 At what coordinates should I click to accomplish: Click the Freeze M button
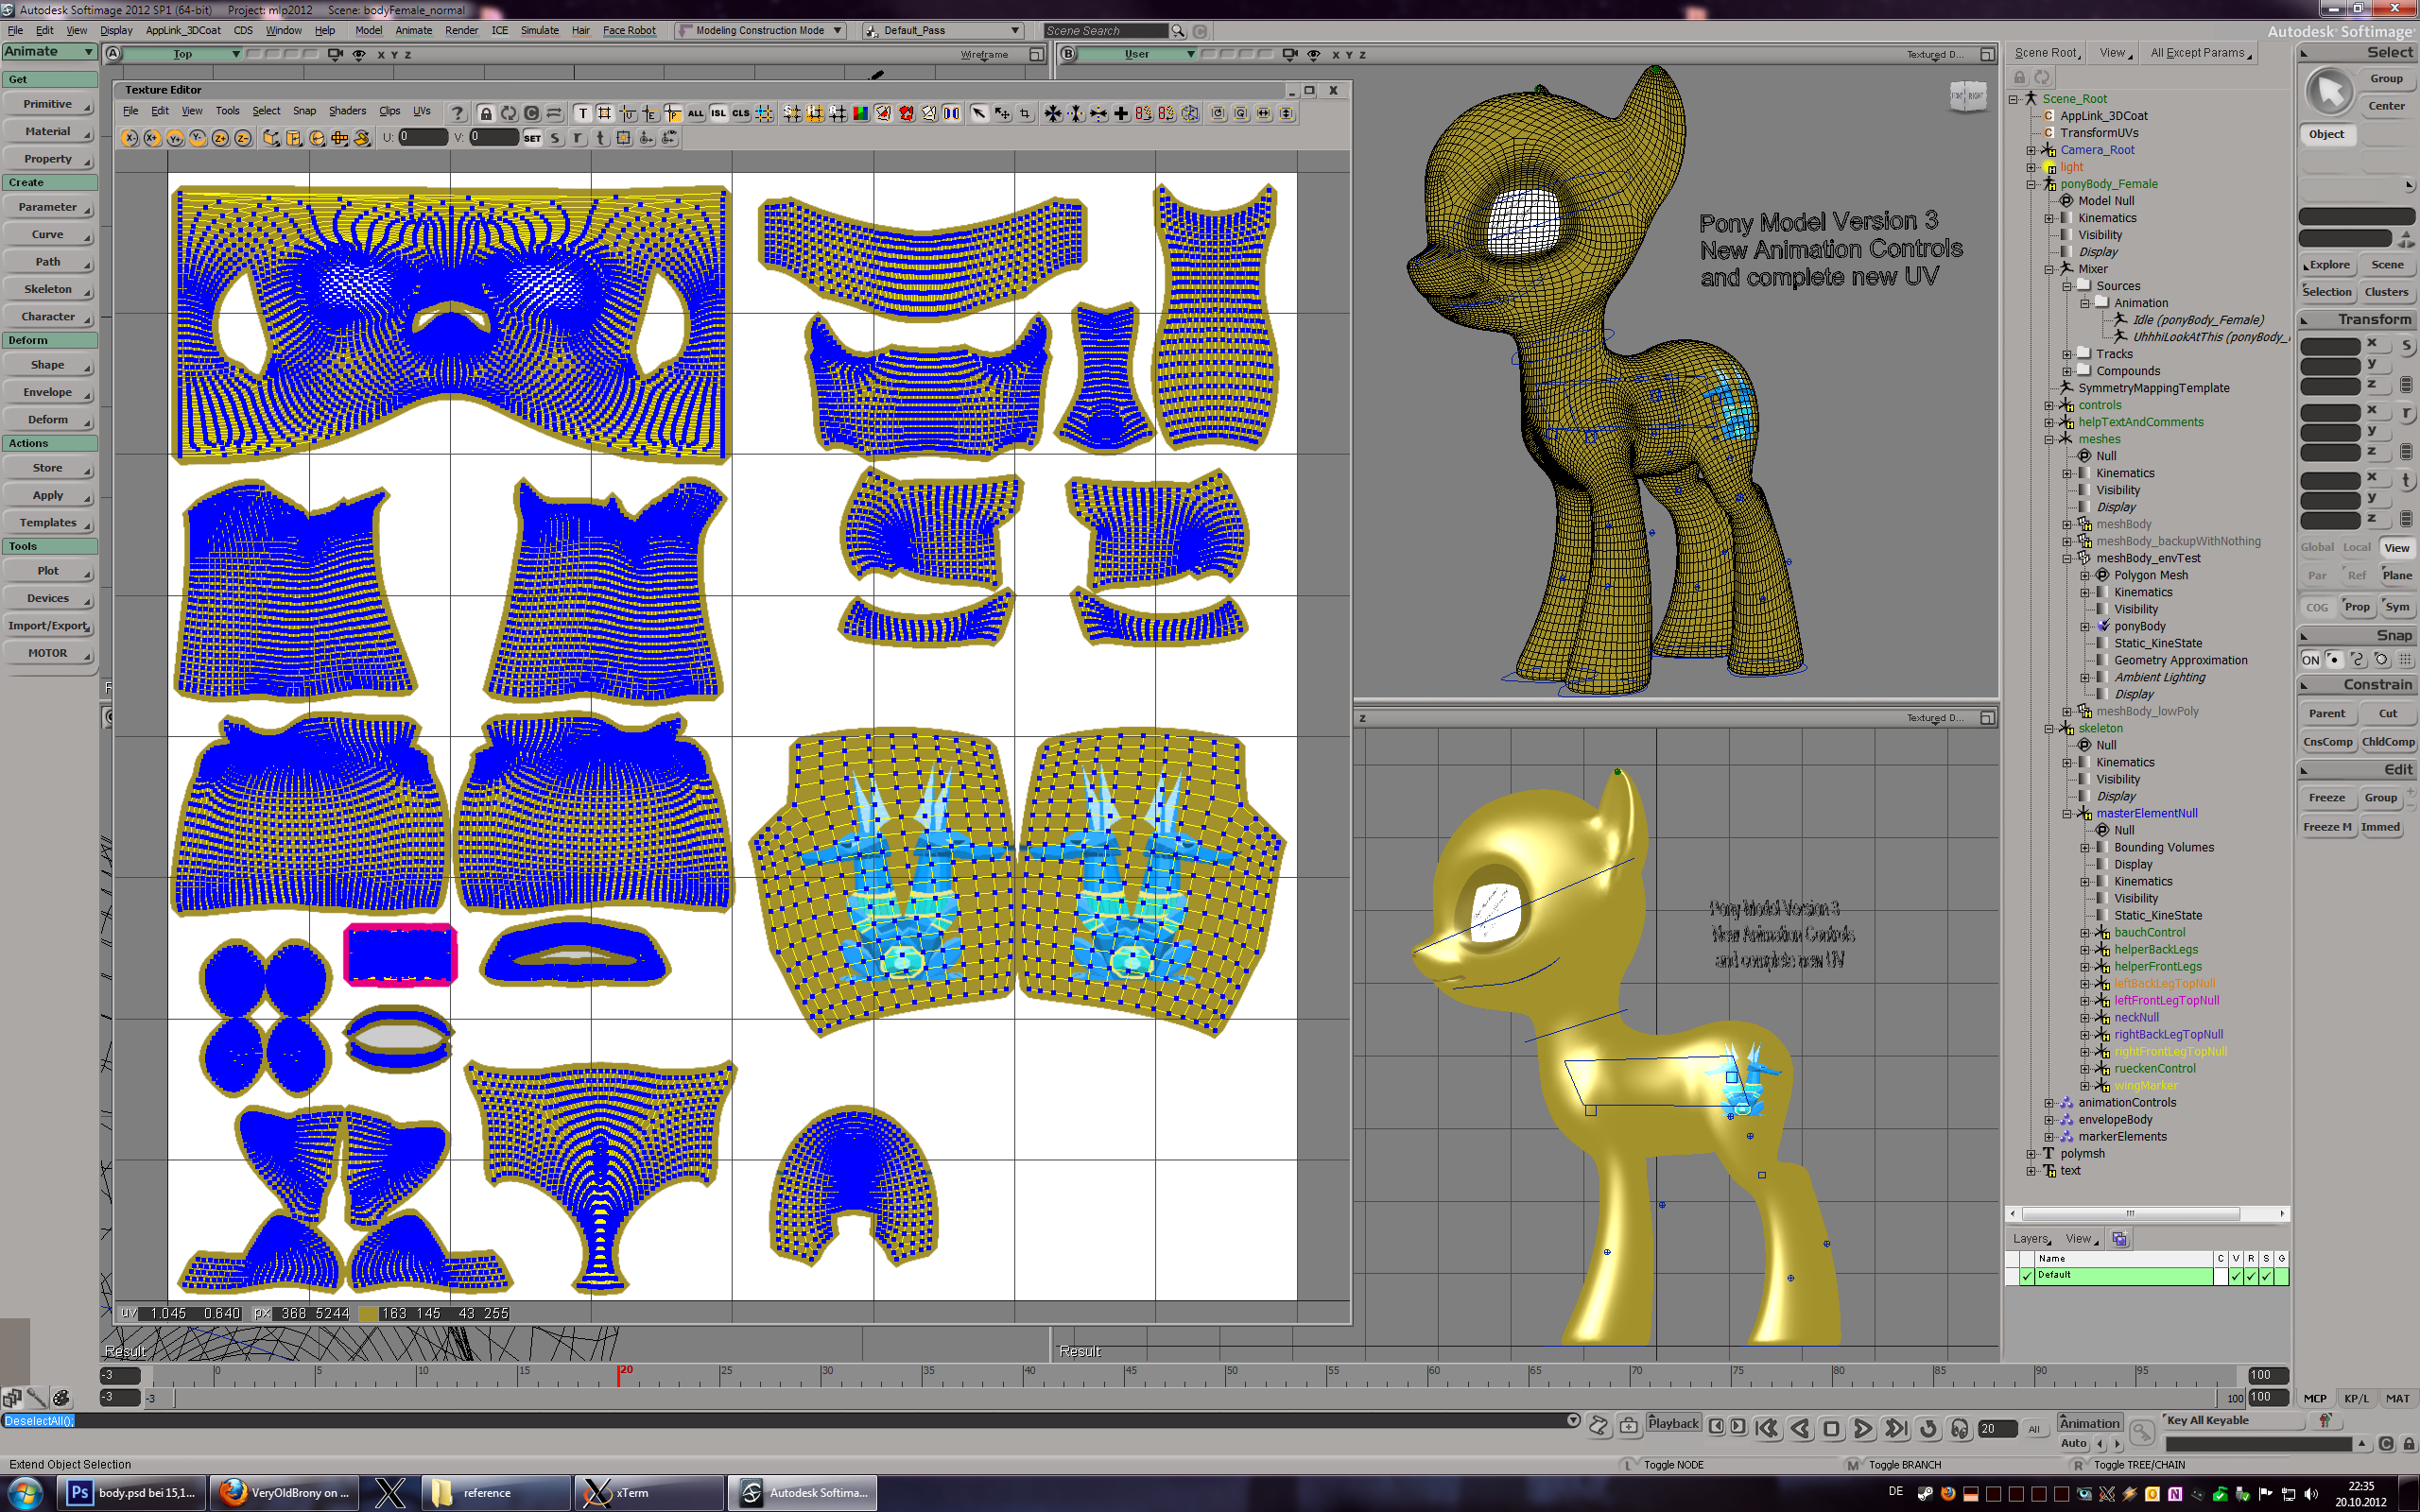pyautogui.click(x=2327, y=827)
